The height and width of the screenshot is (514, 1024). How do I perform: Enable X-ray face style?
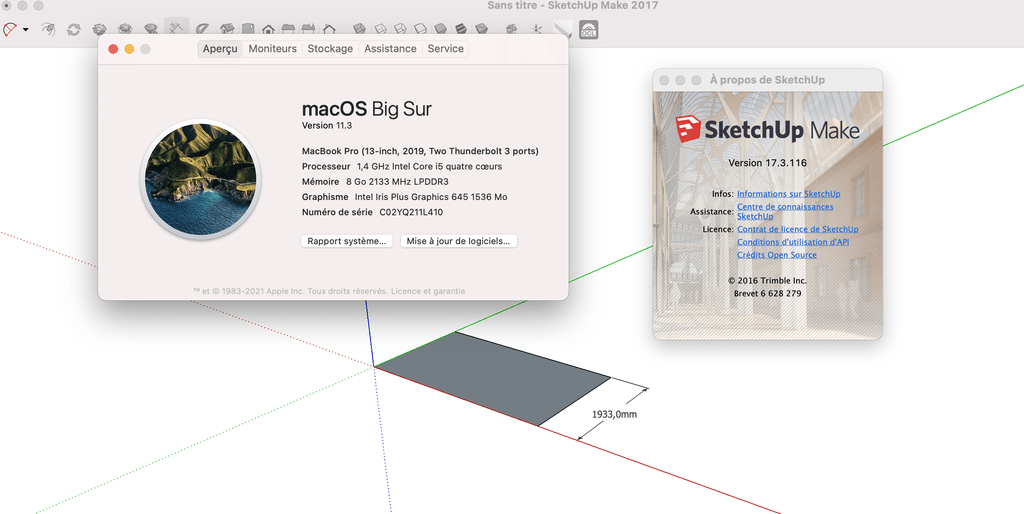click(x=359, y=29)
